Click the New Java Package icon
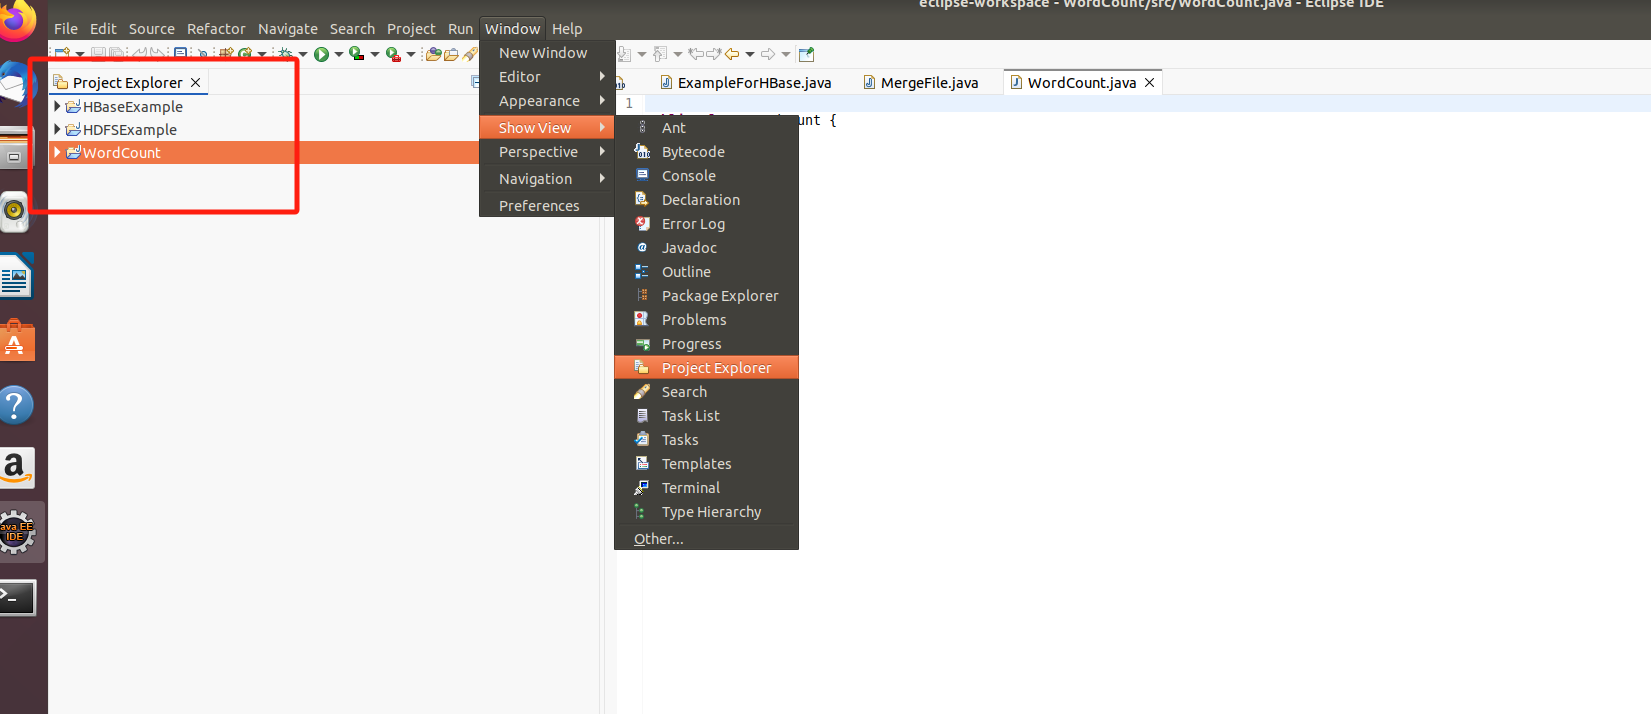 (226, 53)
